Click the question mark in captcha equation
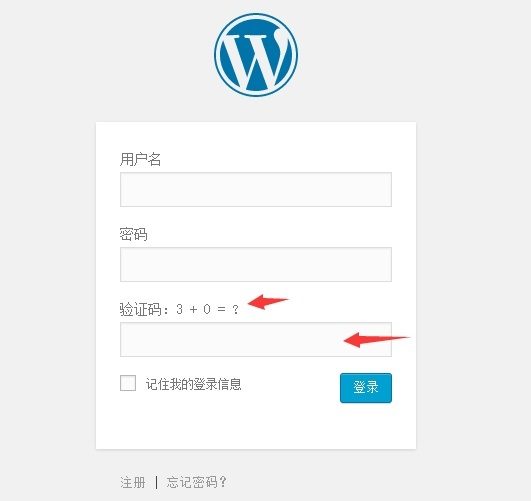 [x=235, y=309]
